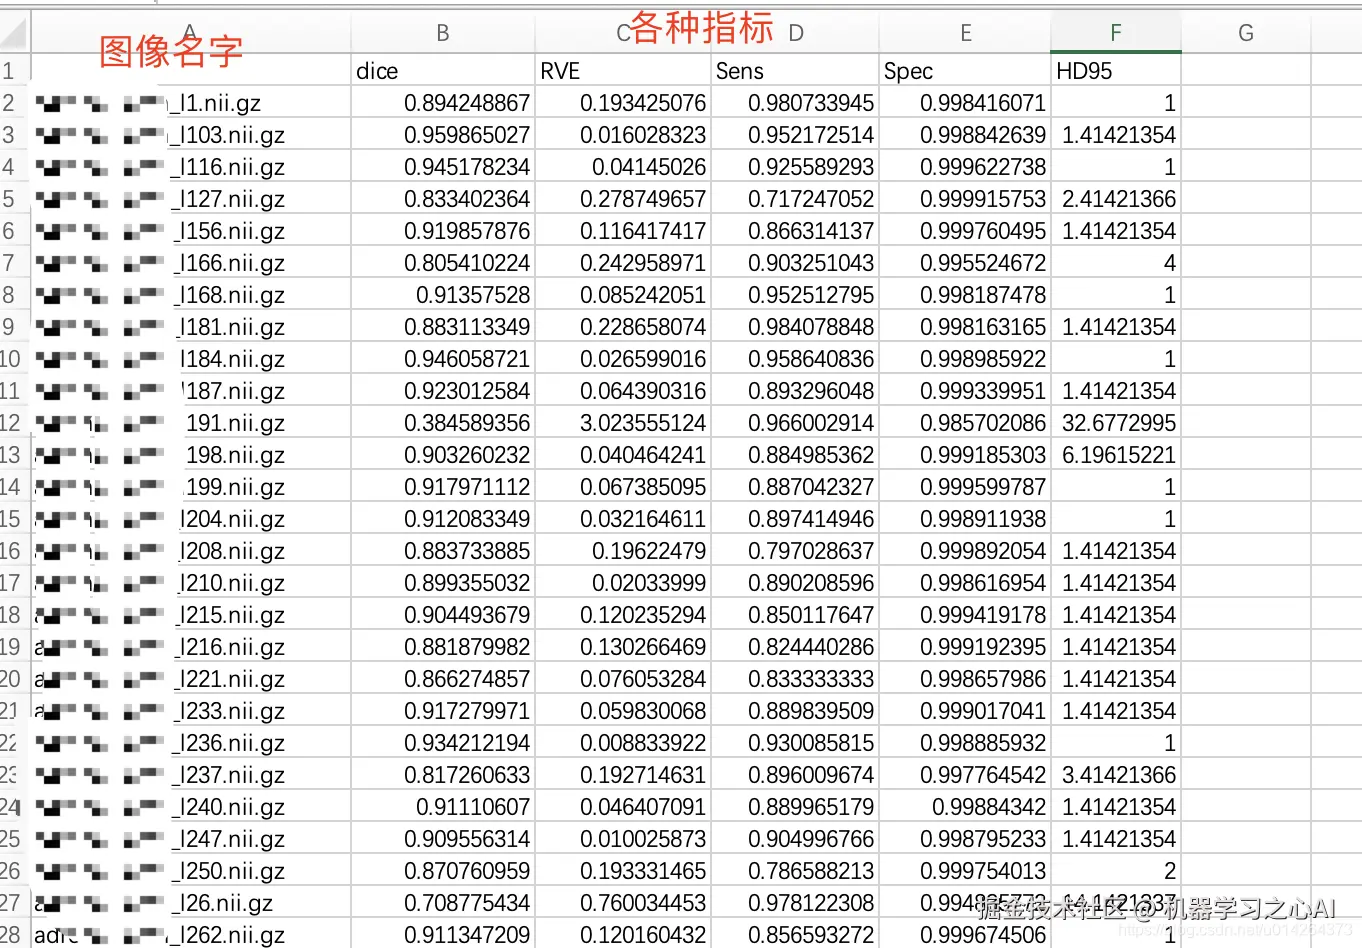Click the dice header cell
The width and height of the screenshot is (1362, 948).
(x=443, y=71)
